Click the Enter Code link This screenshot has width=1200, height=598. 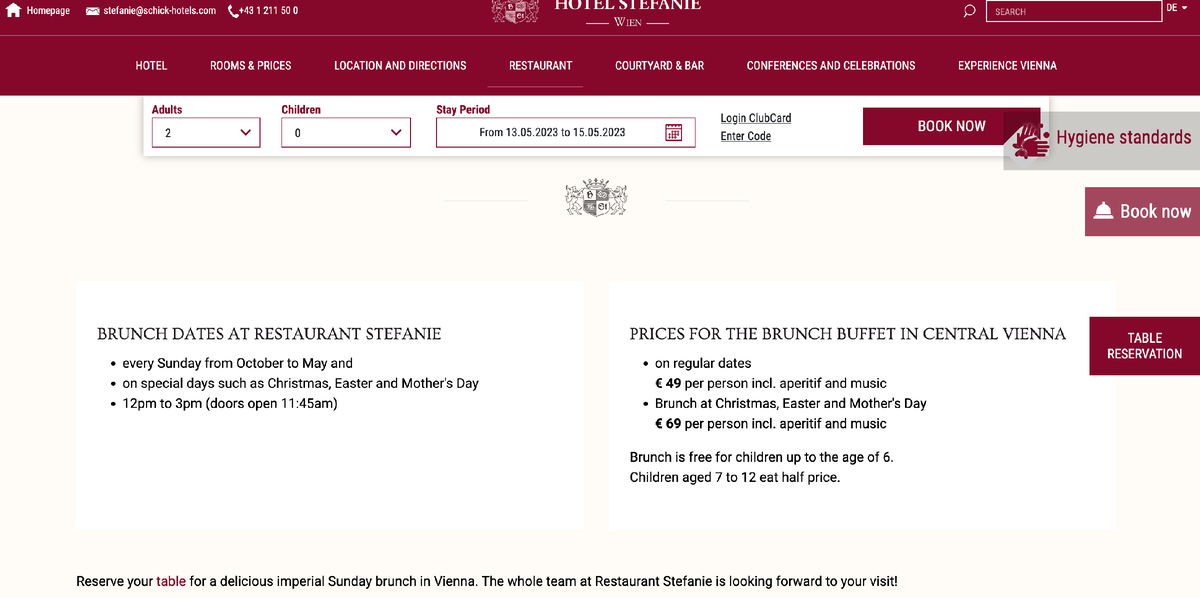coord(746,136)
